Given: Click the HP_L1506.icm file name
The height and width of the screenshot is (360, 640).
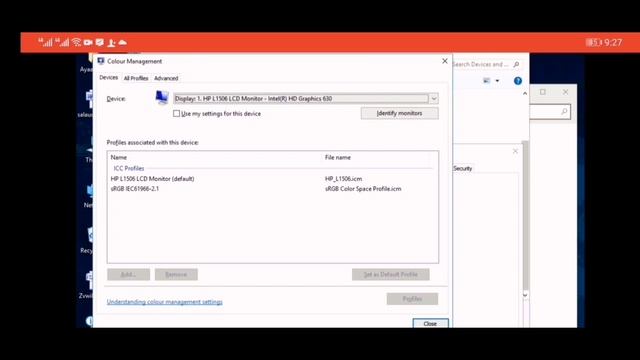Looking at the screenshot, I should (343, 179).
